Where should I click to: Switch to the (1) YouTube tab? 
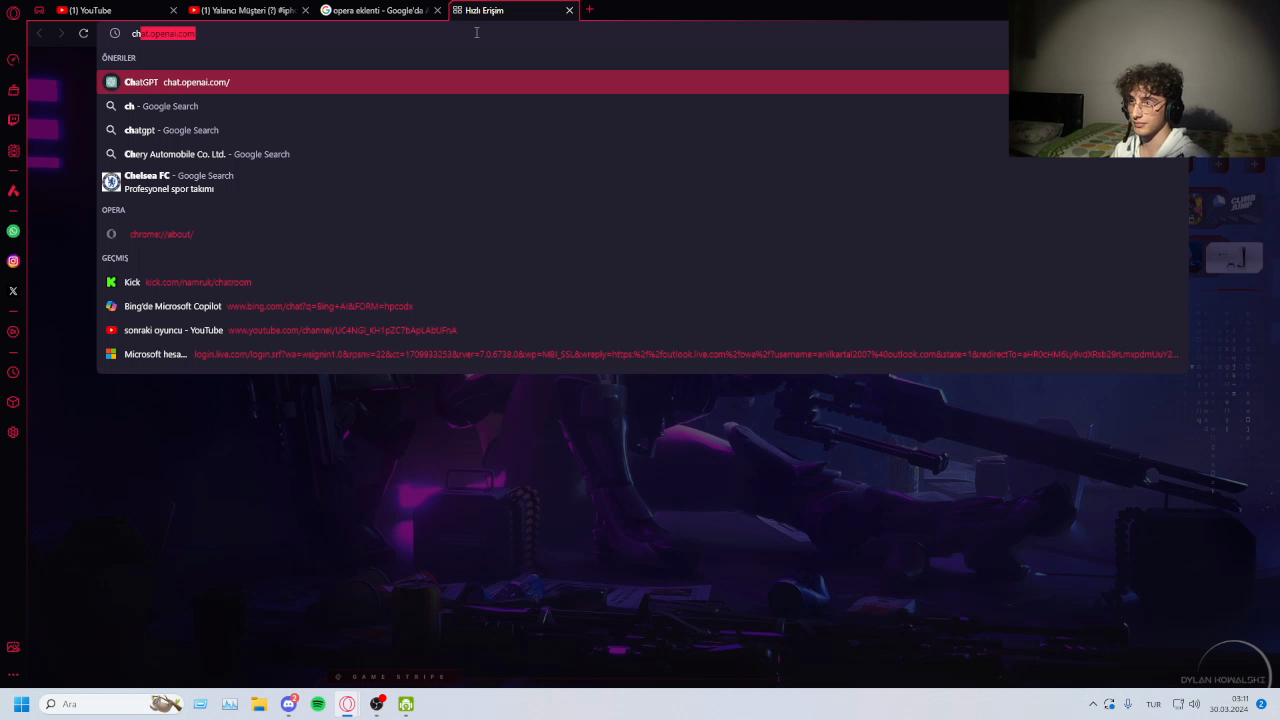pos(115,10)
